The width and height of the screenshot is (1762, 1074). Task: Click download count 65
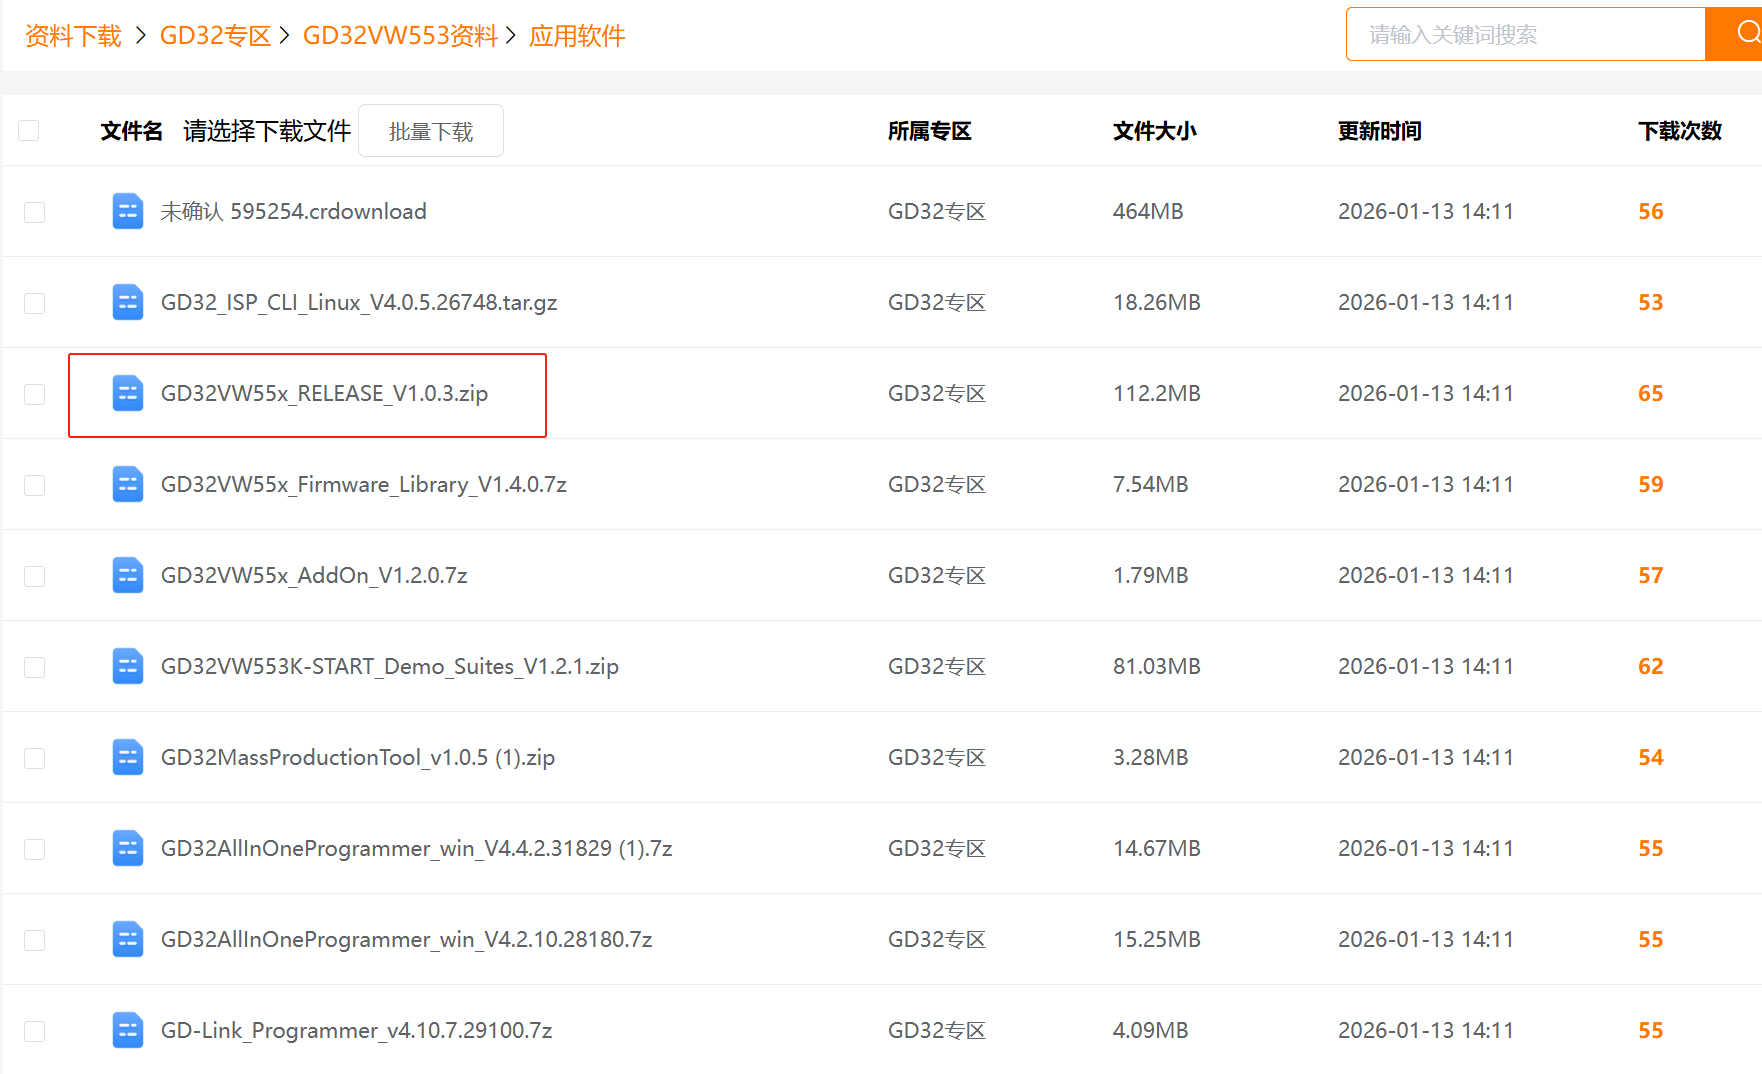point(1651,393)
